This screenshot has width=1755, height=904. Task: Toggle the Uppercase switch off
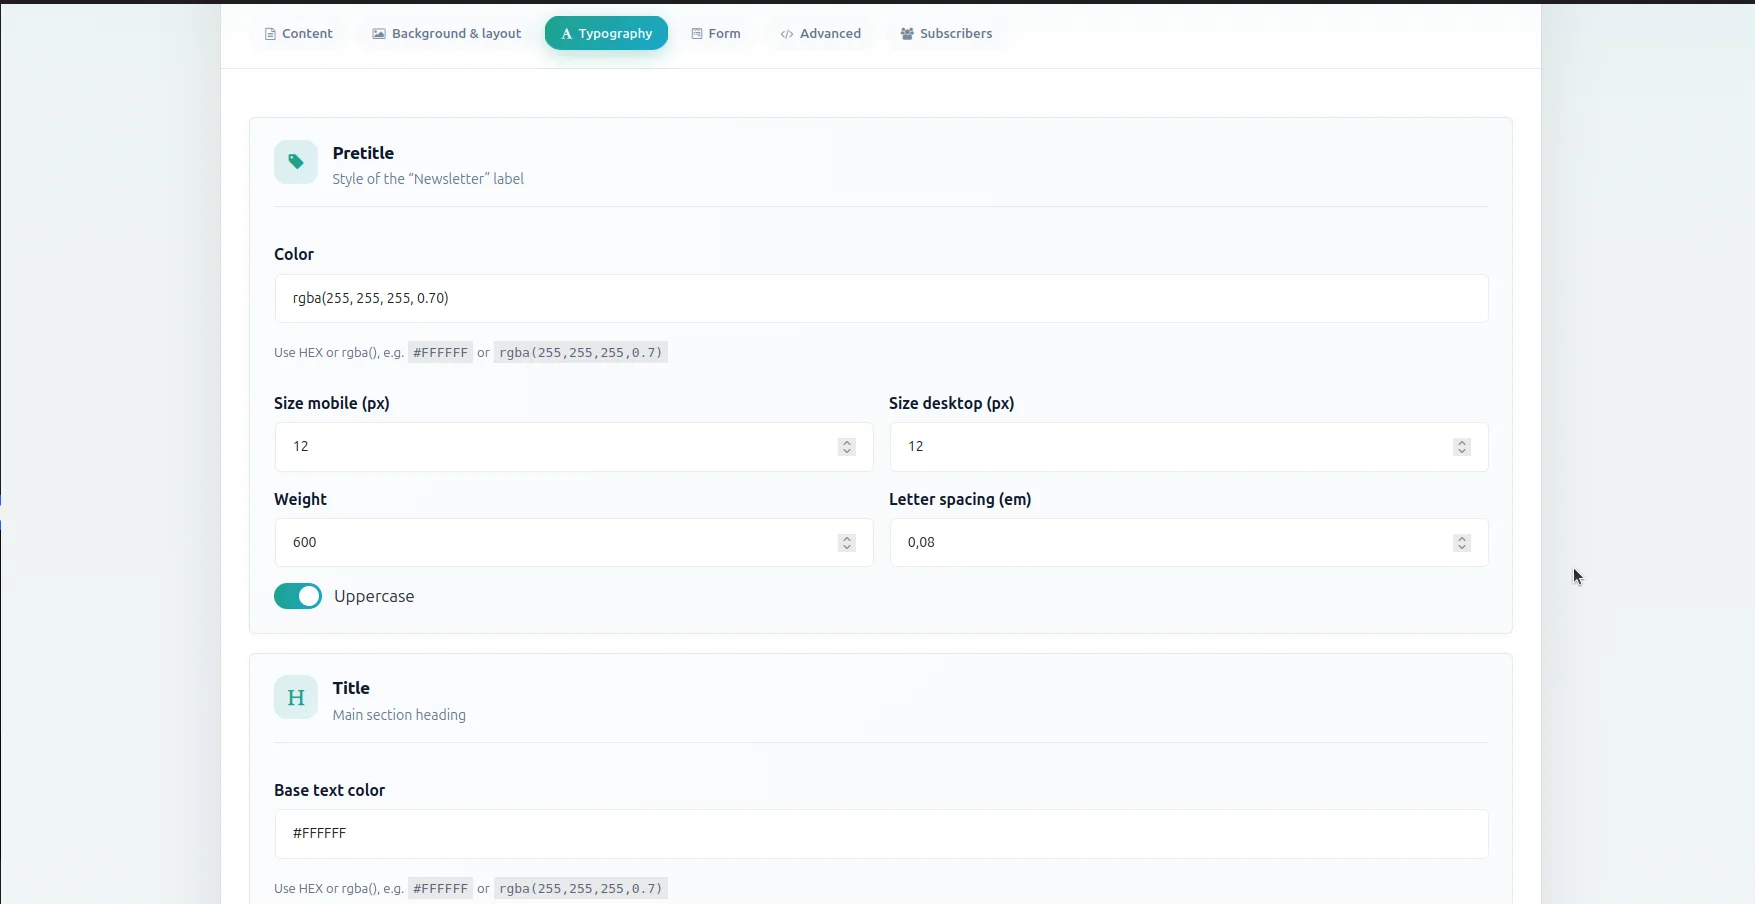[298, 596]
